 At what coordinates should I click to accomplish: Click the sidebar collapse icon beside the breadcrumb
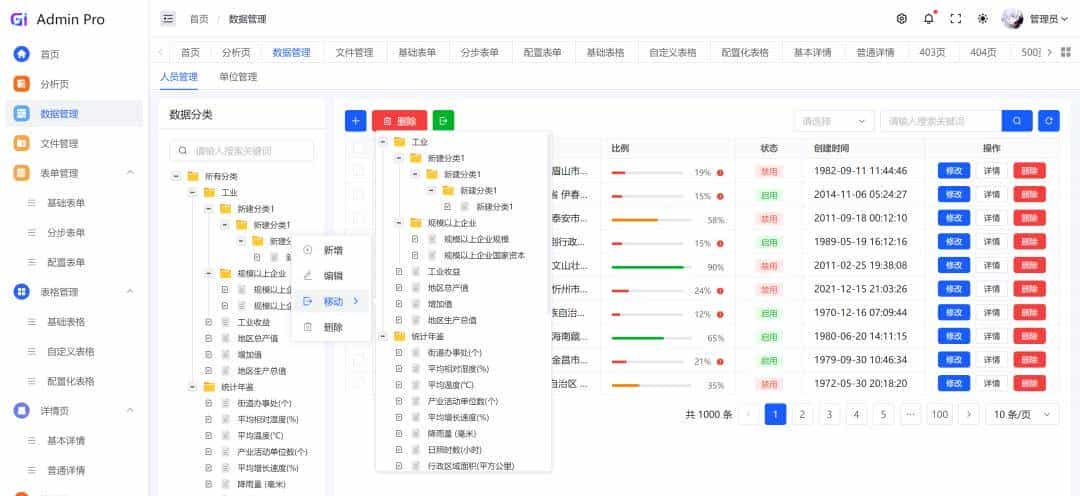pos(168,19)
